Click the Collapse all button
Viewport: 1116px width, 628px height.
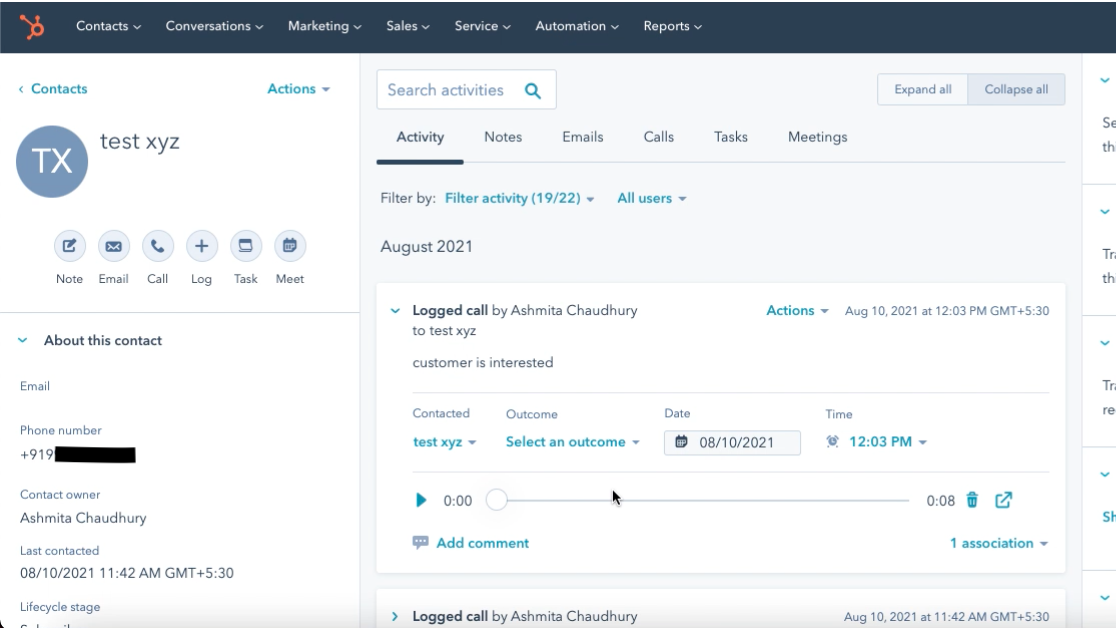[1015, 90]
